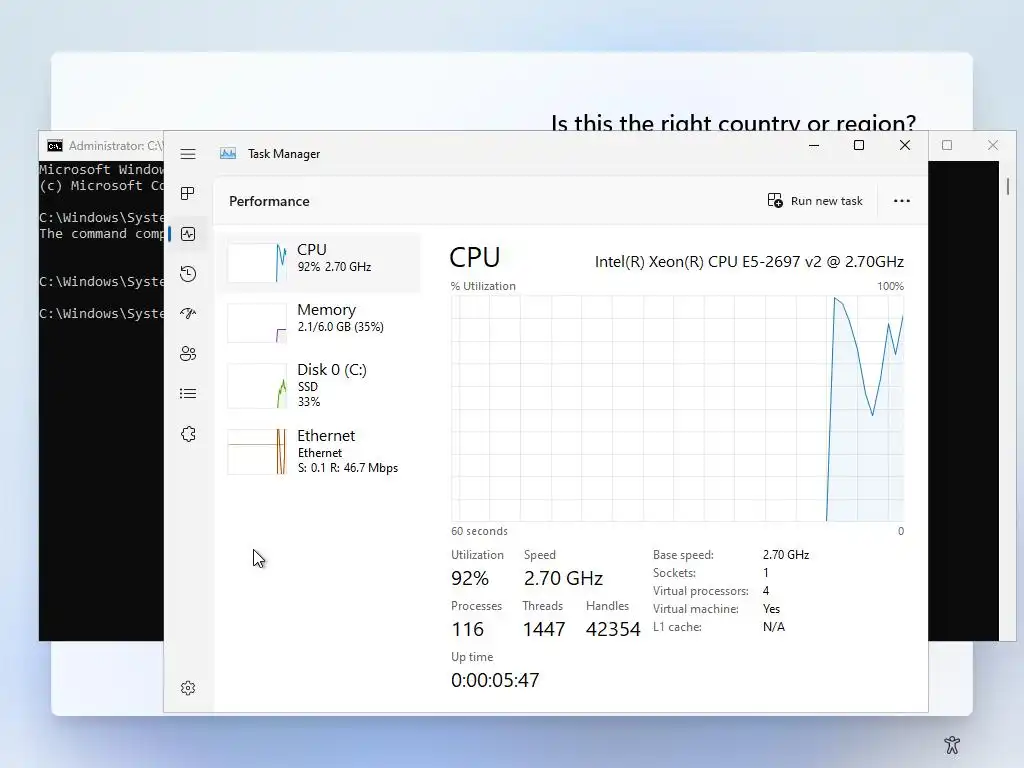Select Performance page icon in sidebar
Screen dimensions: 1024x768
pyautogui.click(x=188, y=234)
